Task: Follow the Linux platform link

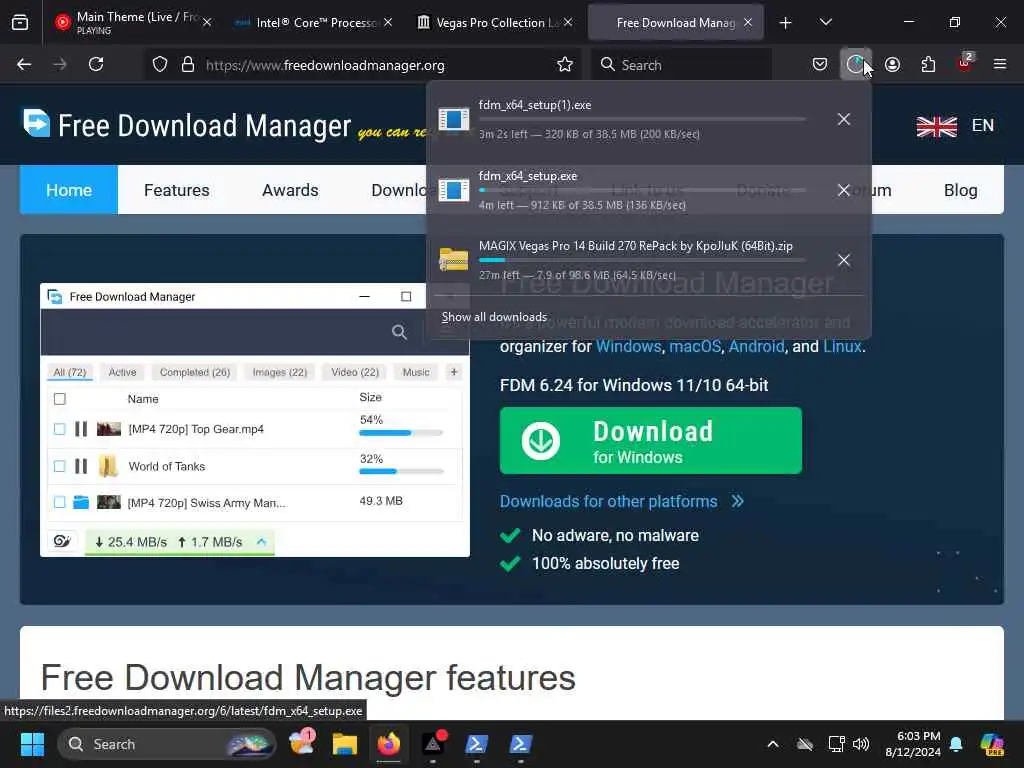Action: click(x=842, y=346)
